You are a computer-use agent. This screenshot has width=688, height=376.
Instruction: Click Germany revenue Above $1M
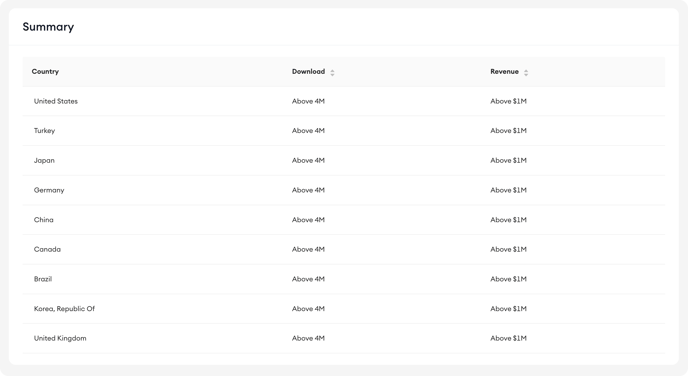[509, 190]
